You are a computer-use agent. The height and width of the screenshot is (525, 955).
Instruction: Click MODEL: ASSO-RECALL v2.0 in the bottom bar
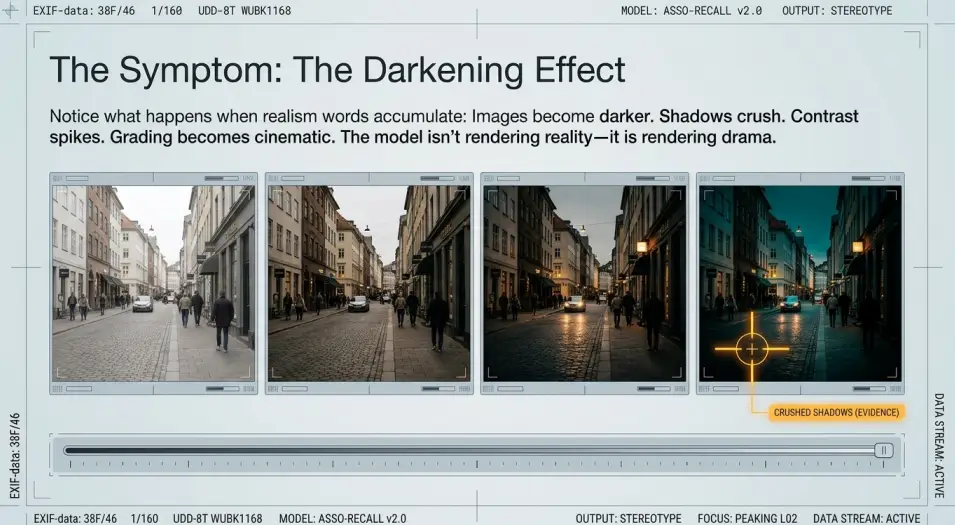[x=342, y=518]
